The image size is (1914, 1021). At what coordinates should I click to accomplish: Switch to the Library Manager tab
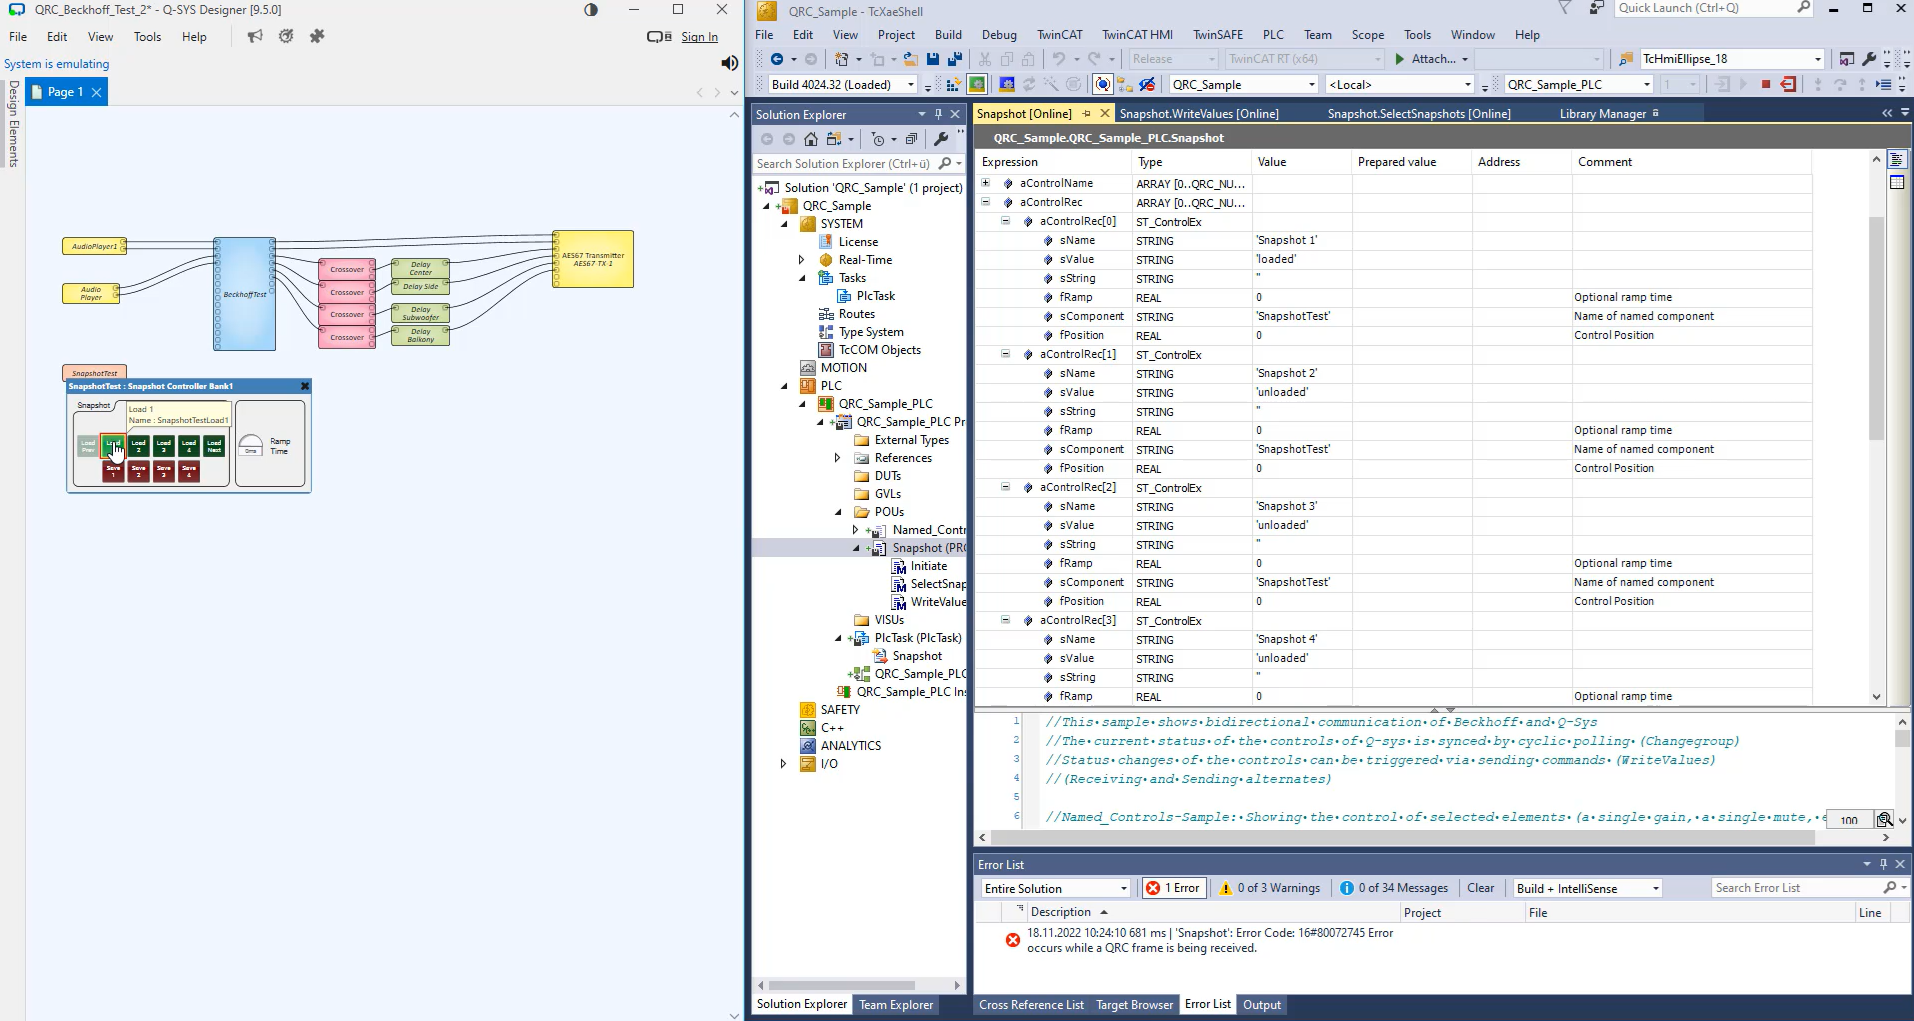[x=1602, y=114]
